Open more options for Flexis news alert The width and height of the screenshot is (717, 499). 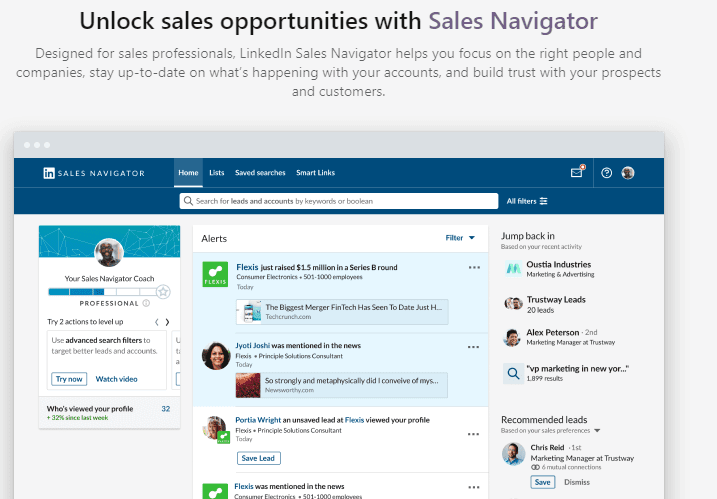tap(474, 488)
